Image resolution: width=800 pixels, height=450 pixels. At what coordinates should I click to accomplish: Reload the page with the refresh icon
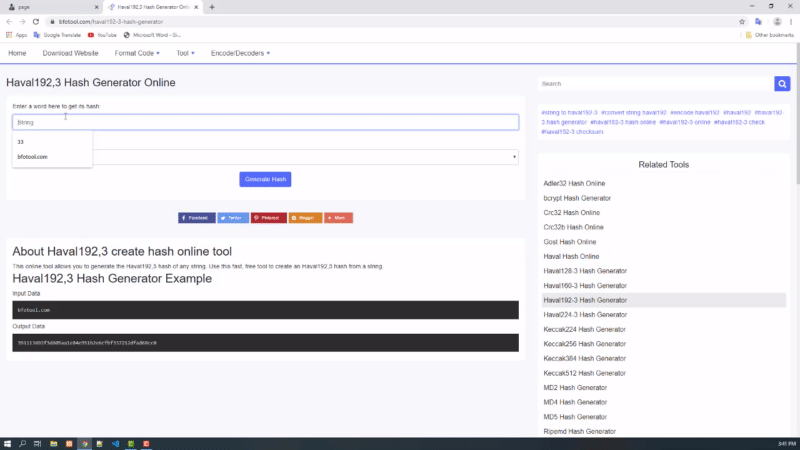36,20
